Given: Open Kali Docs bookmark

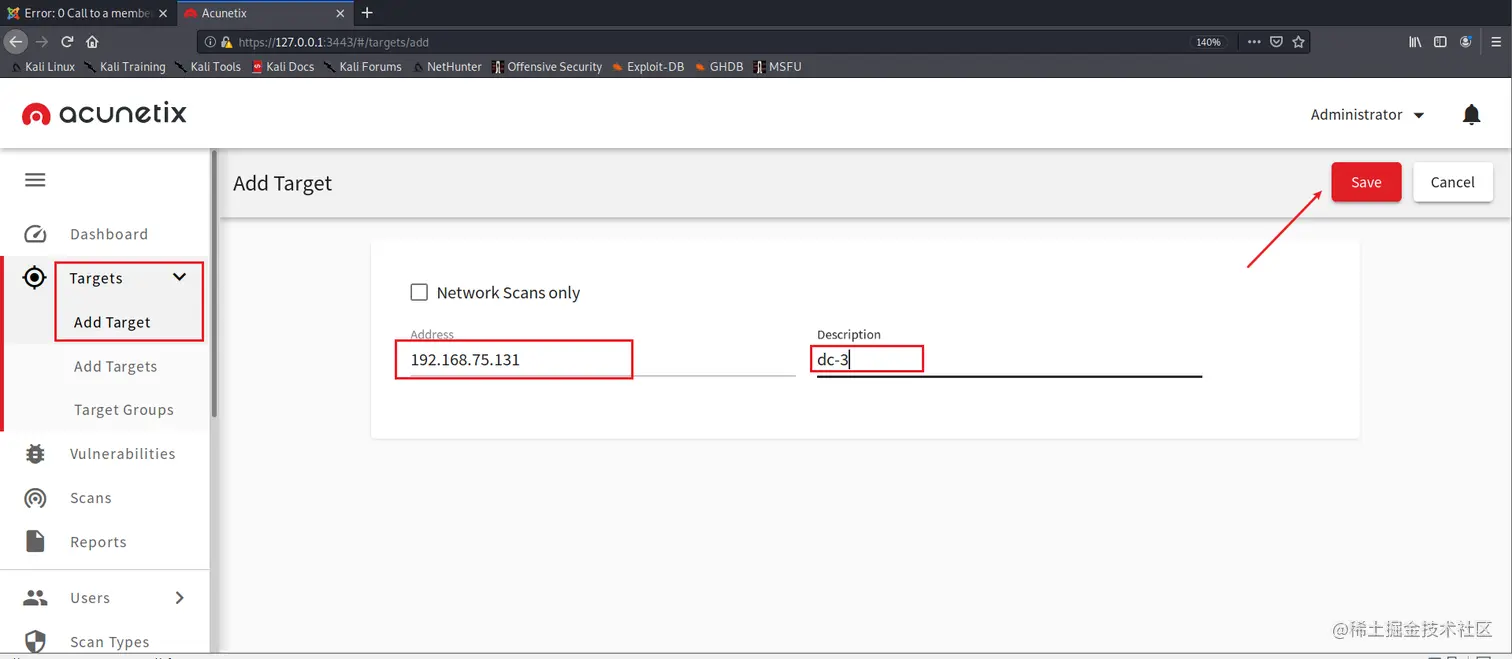Looking at the screenshot, I should click(x=283, y=67).
